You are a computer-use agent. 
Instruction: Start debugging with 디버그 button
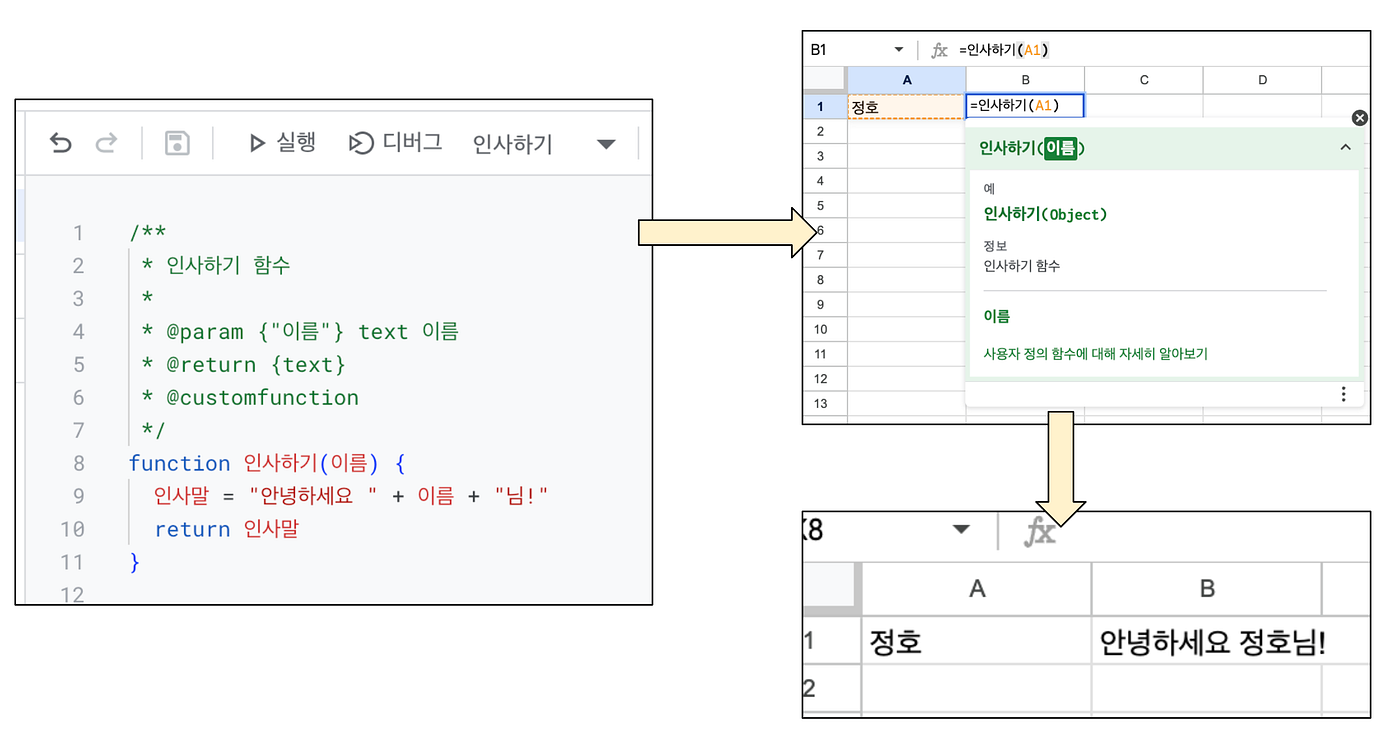395,143
